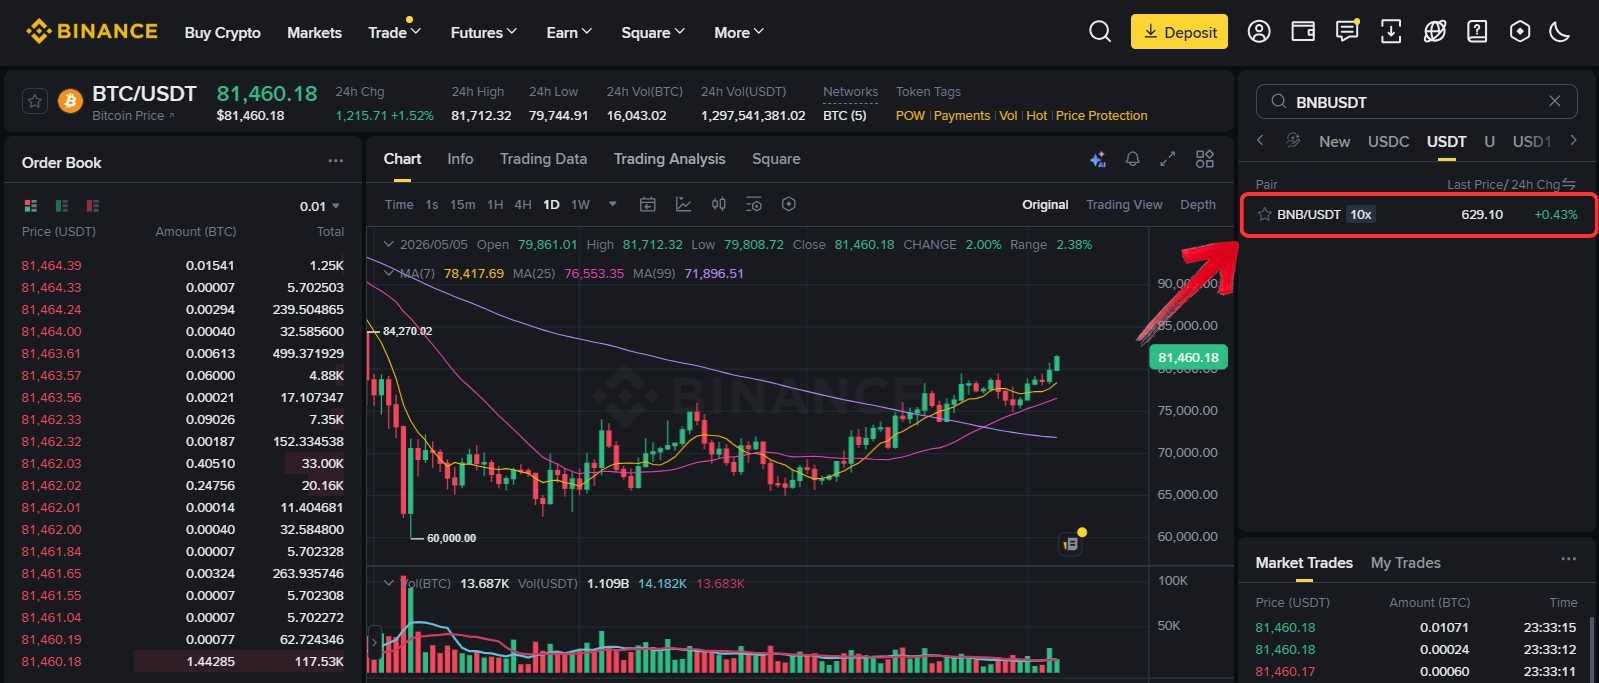Open the search magnifier in top navigation

[x=1100, y=32]
